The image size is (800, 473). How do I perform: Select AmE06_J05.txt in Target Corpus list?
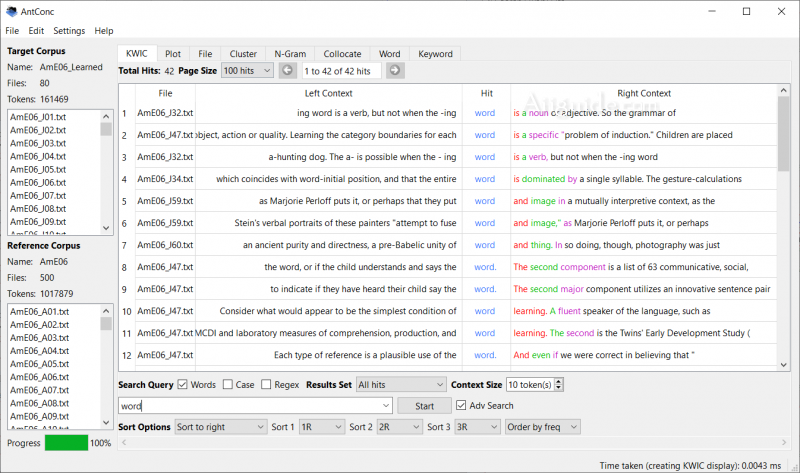coord(38,169)
